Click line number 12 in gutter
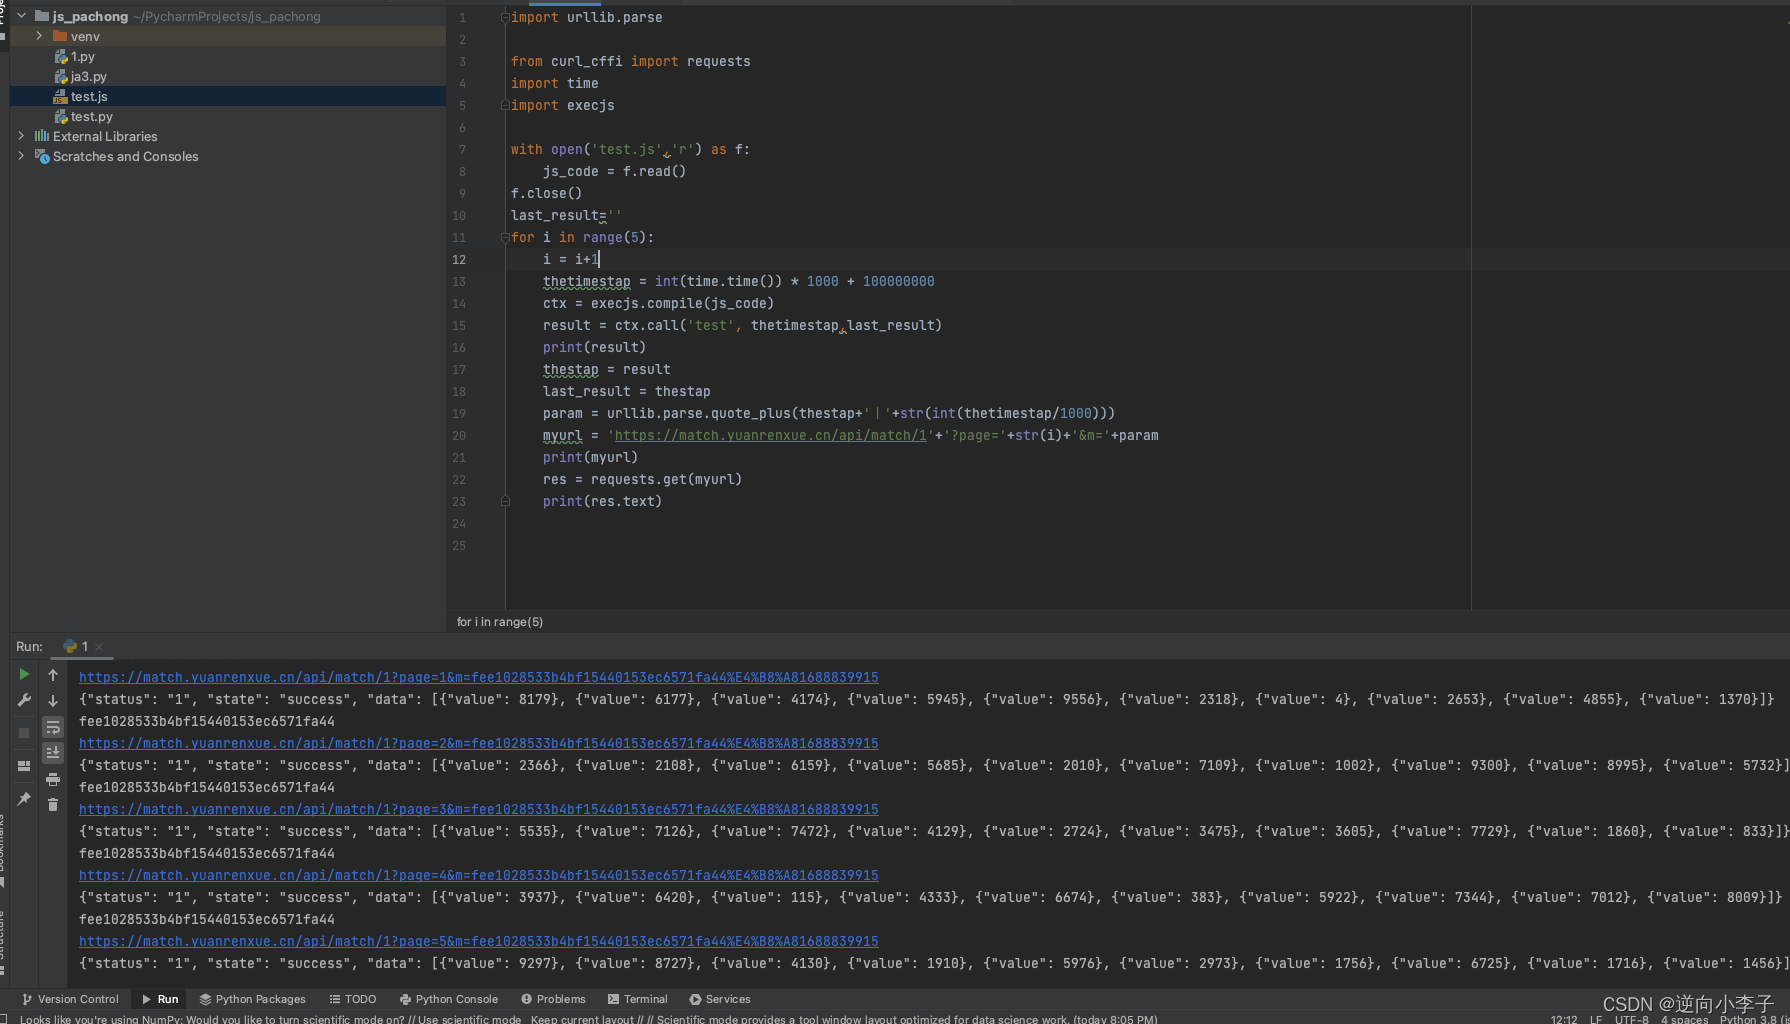 coord(459,259)
